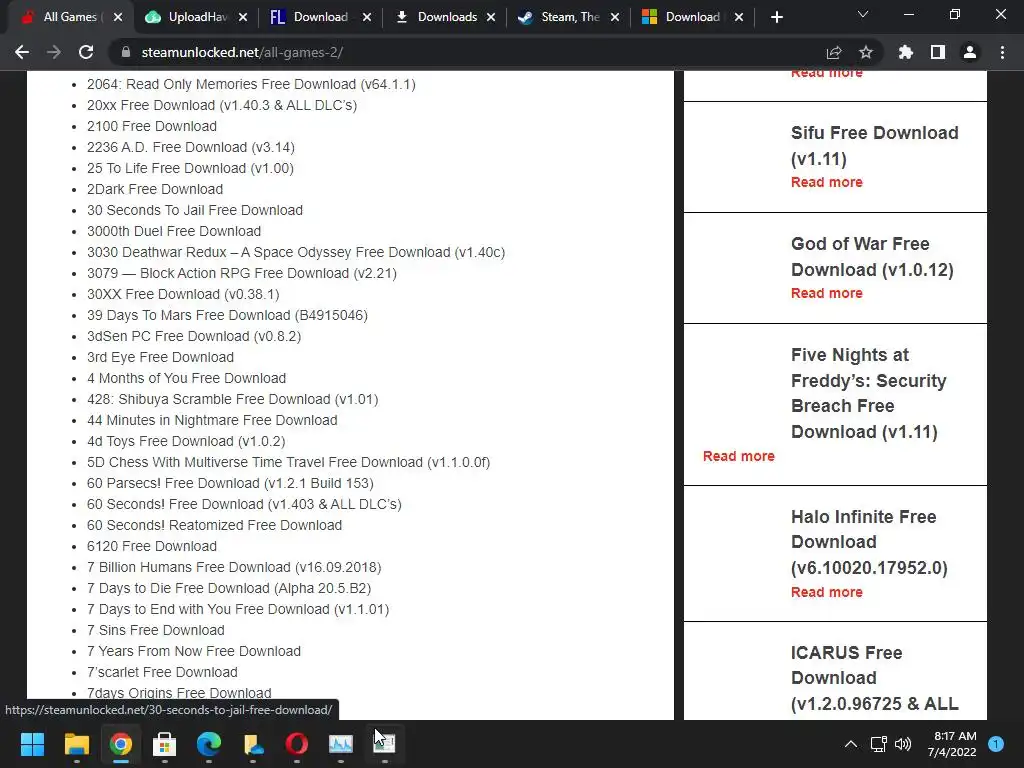Share this page via the share icon
Screen dimensions: 1024x768
click(834, 52)
